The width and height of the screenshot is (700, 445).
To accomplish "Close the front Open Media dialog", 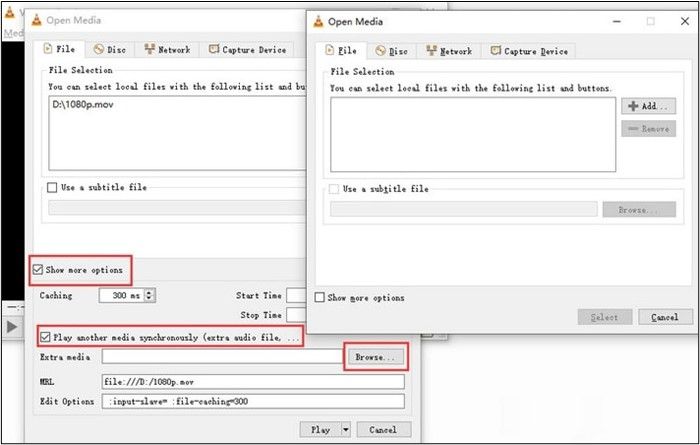I will (x=685, y=21).
